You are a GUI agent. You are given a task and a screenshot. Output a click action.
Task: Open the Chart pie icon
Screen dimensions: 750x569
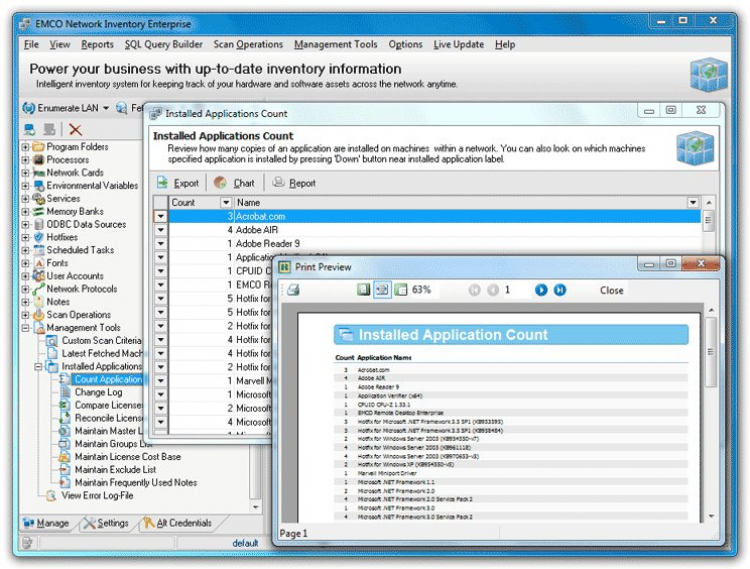click(x=220, y=183)
